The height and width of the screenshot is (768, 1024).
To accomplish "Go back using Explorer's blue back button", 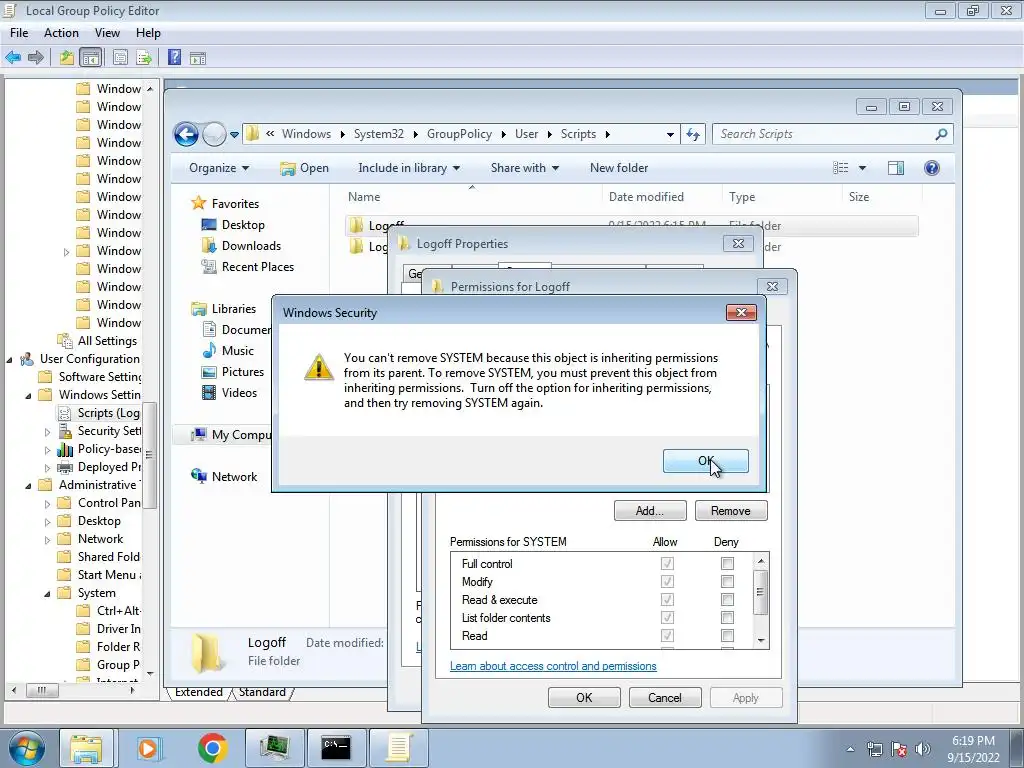I will [186, 135].
